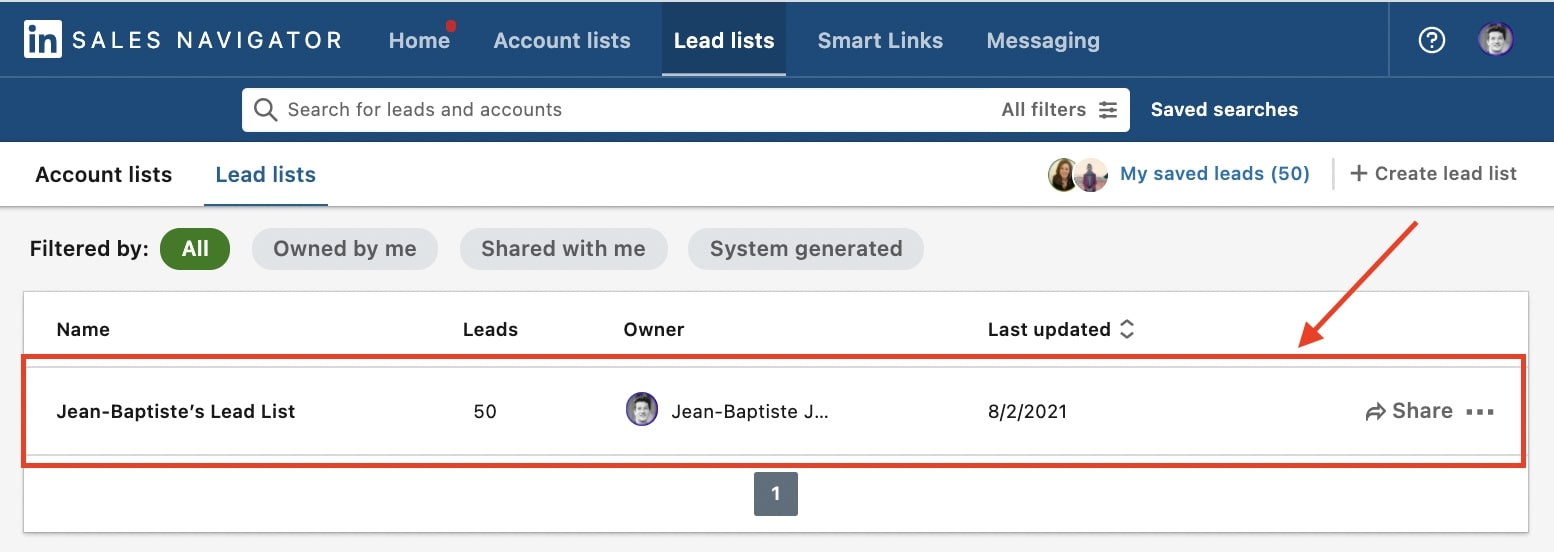Select Lead lists in top navigation

pyautogui.click(x=724, y=41)
